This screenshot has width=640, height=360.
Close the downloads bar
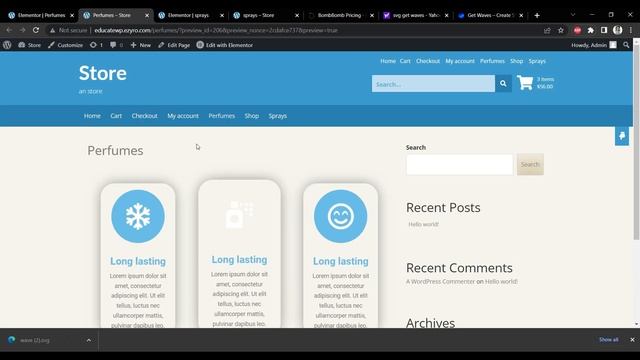(x=632, y=340)
